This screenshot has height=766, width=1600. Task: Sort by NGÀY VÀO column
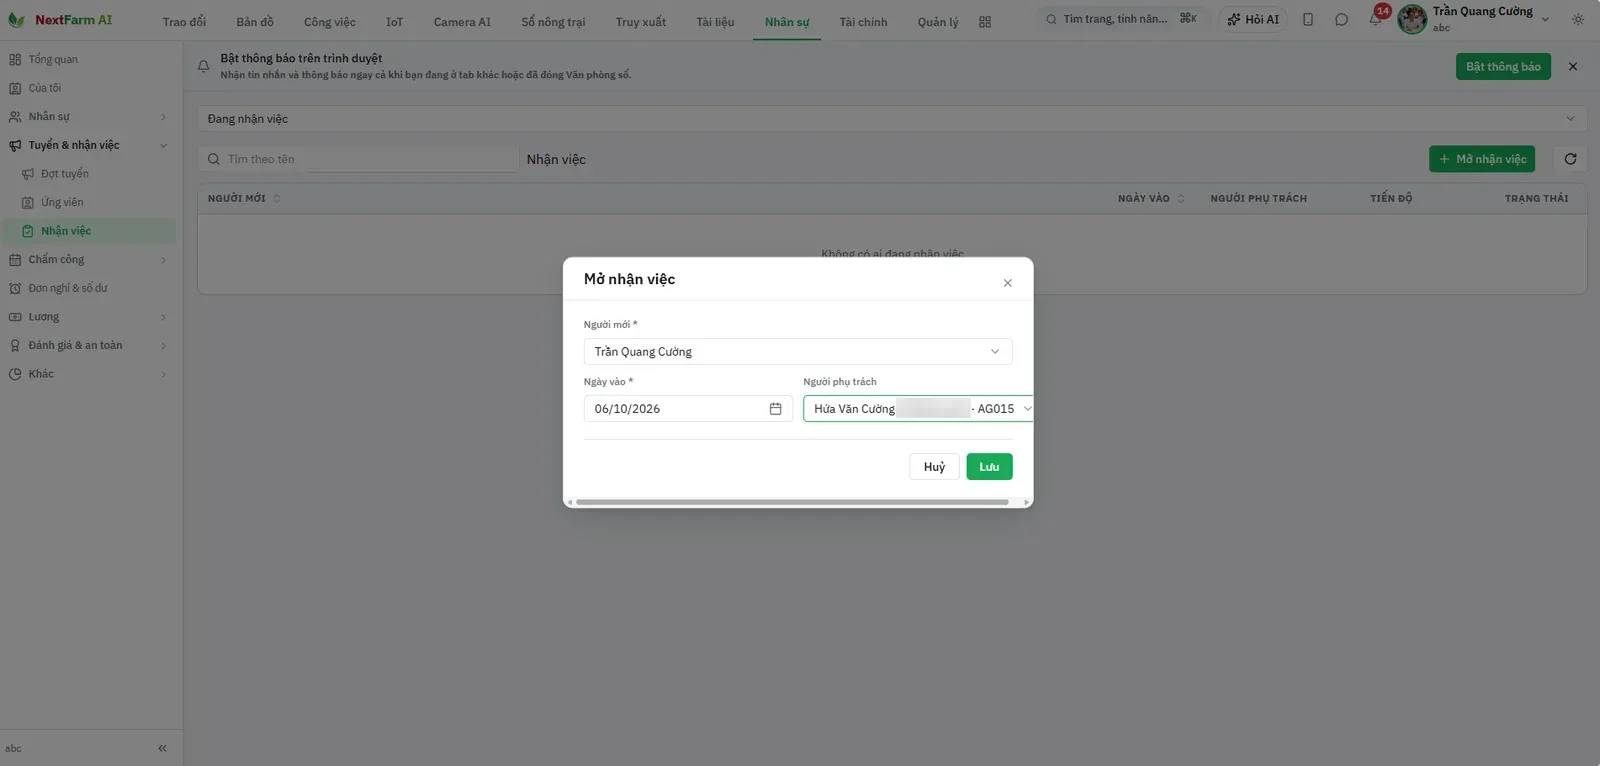point(1151,198)
